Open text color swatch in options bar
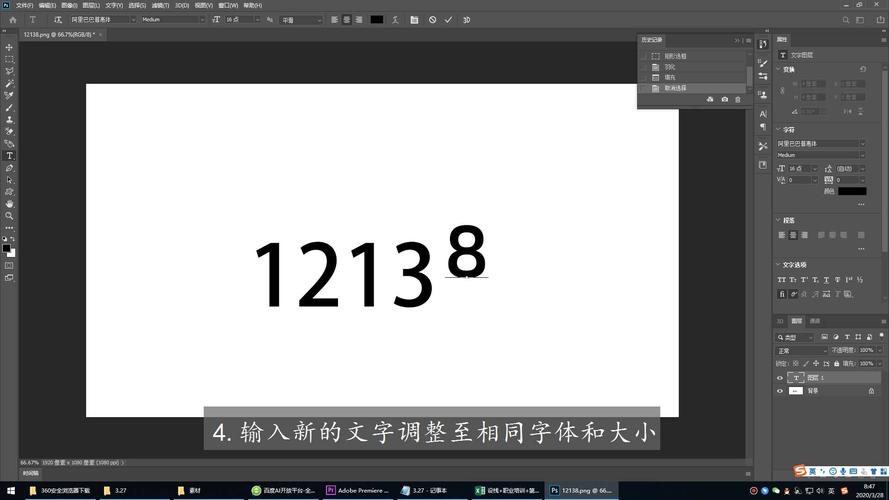Image resolution: width=889 pixels, height=500 pixels. coord(377,20)
